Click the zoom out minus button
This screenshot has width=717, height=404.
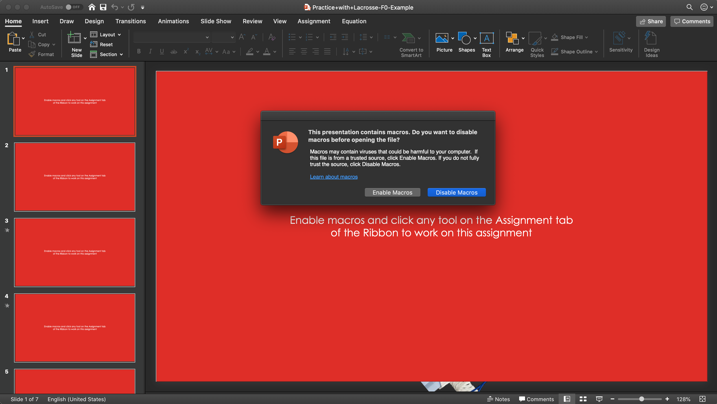[x=612, y=399]
